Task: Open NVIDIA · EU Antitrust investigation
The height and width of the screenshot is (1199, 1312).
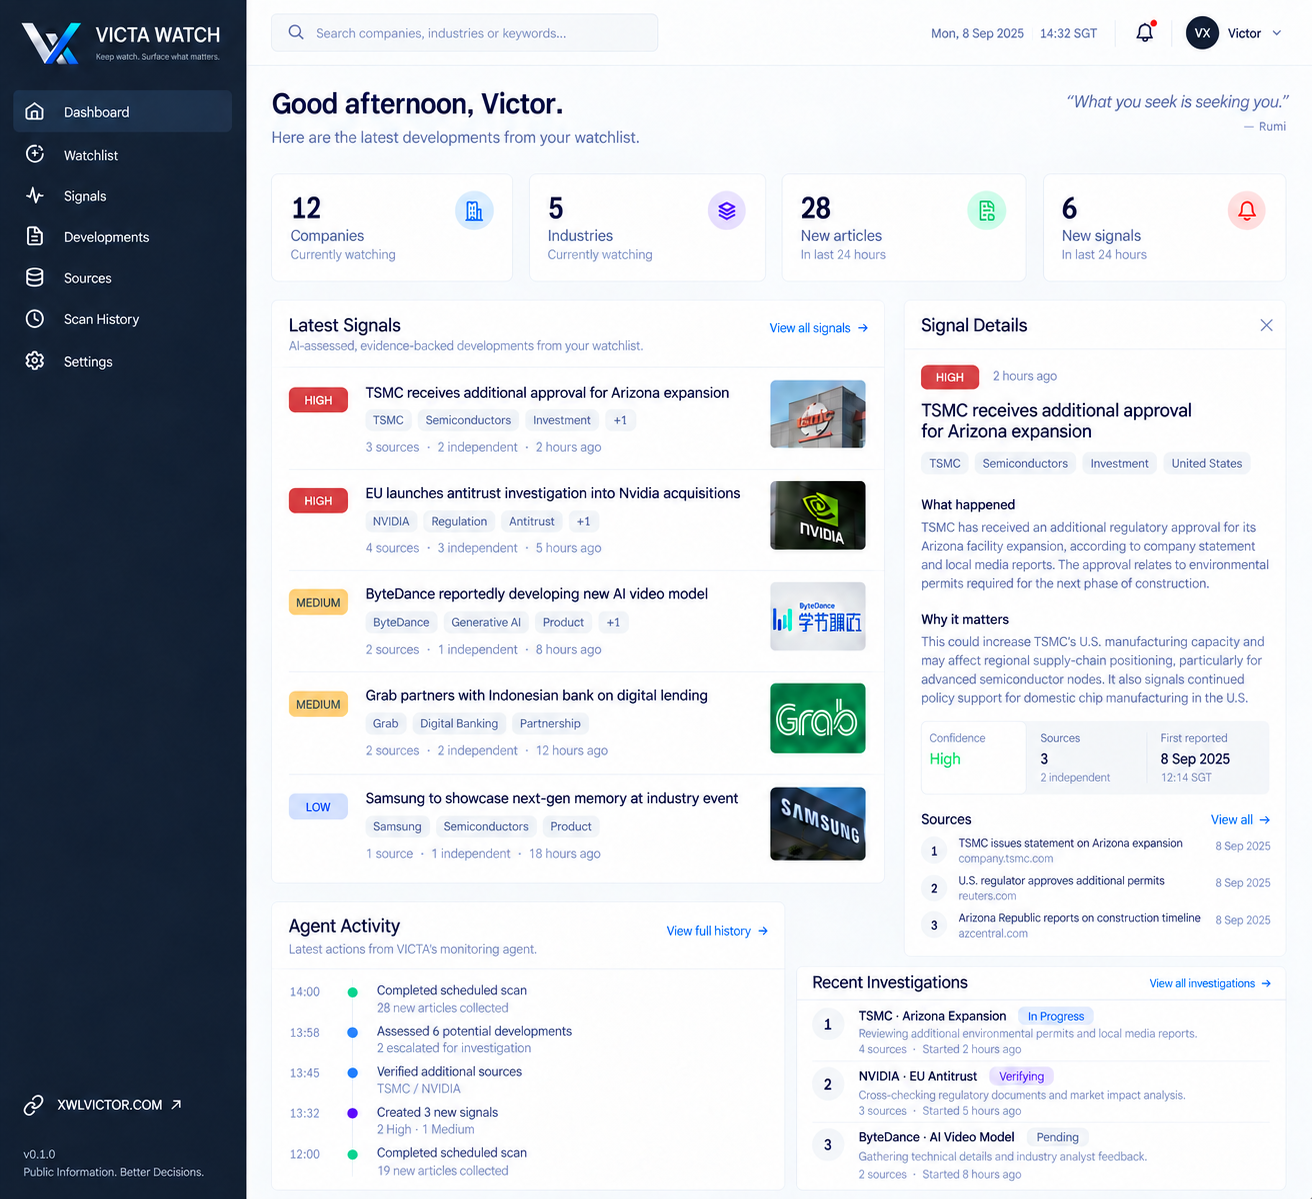Action: pos(1040,1093)
